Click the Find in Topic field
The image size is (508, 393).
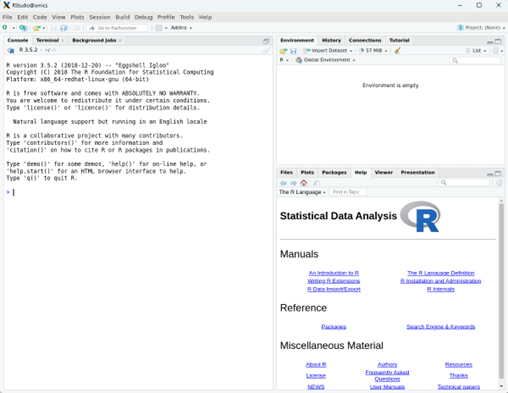point(348,192)
